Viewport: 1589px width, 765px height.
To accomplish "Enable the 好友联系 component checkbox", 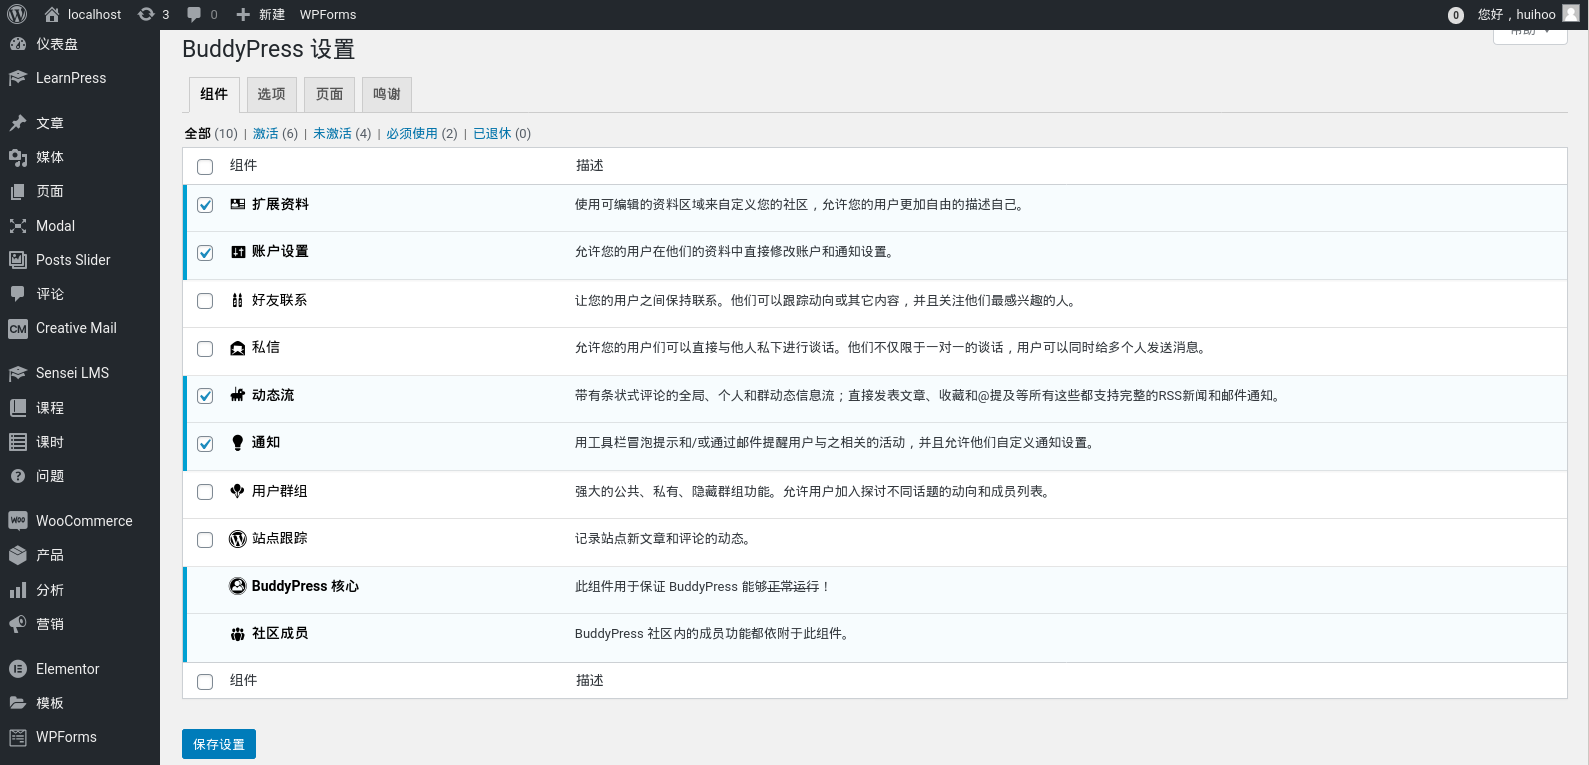I will (x=205, y=301).
